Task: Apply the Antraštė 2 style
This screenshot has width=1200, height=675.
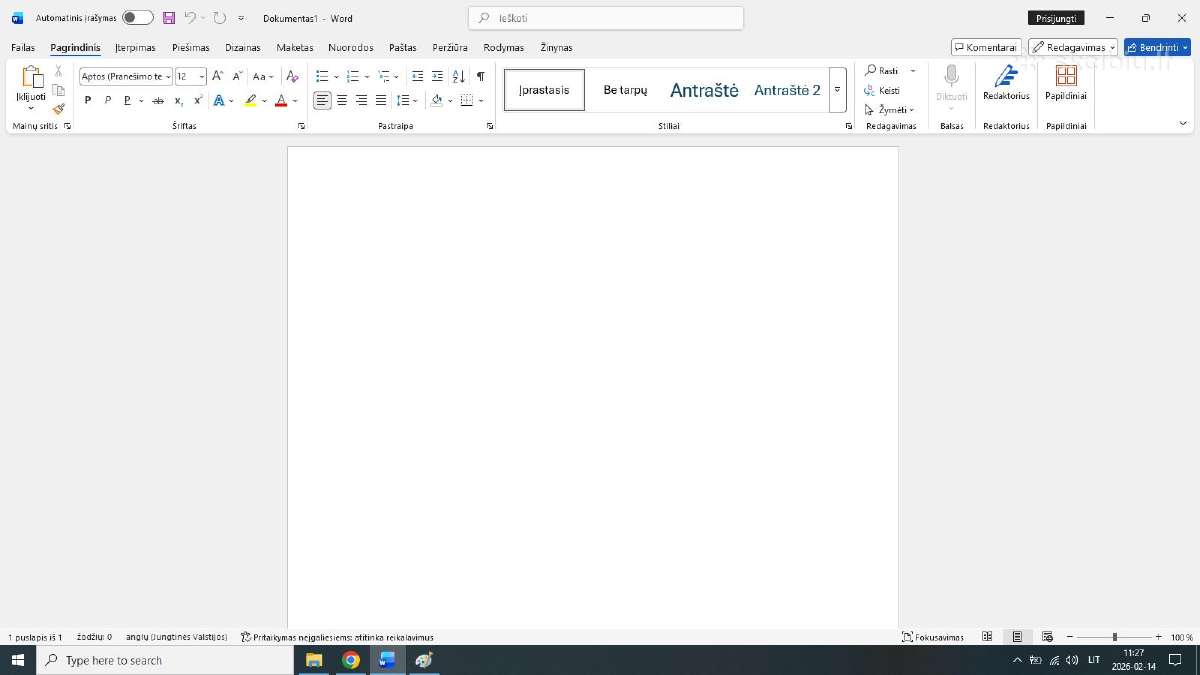Action: pos(787,90)
